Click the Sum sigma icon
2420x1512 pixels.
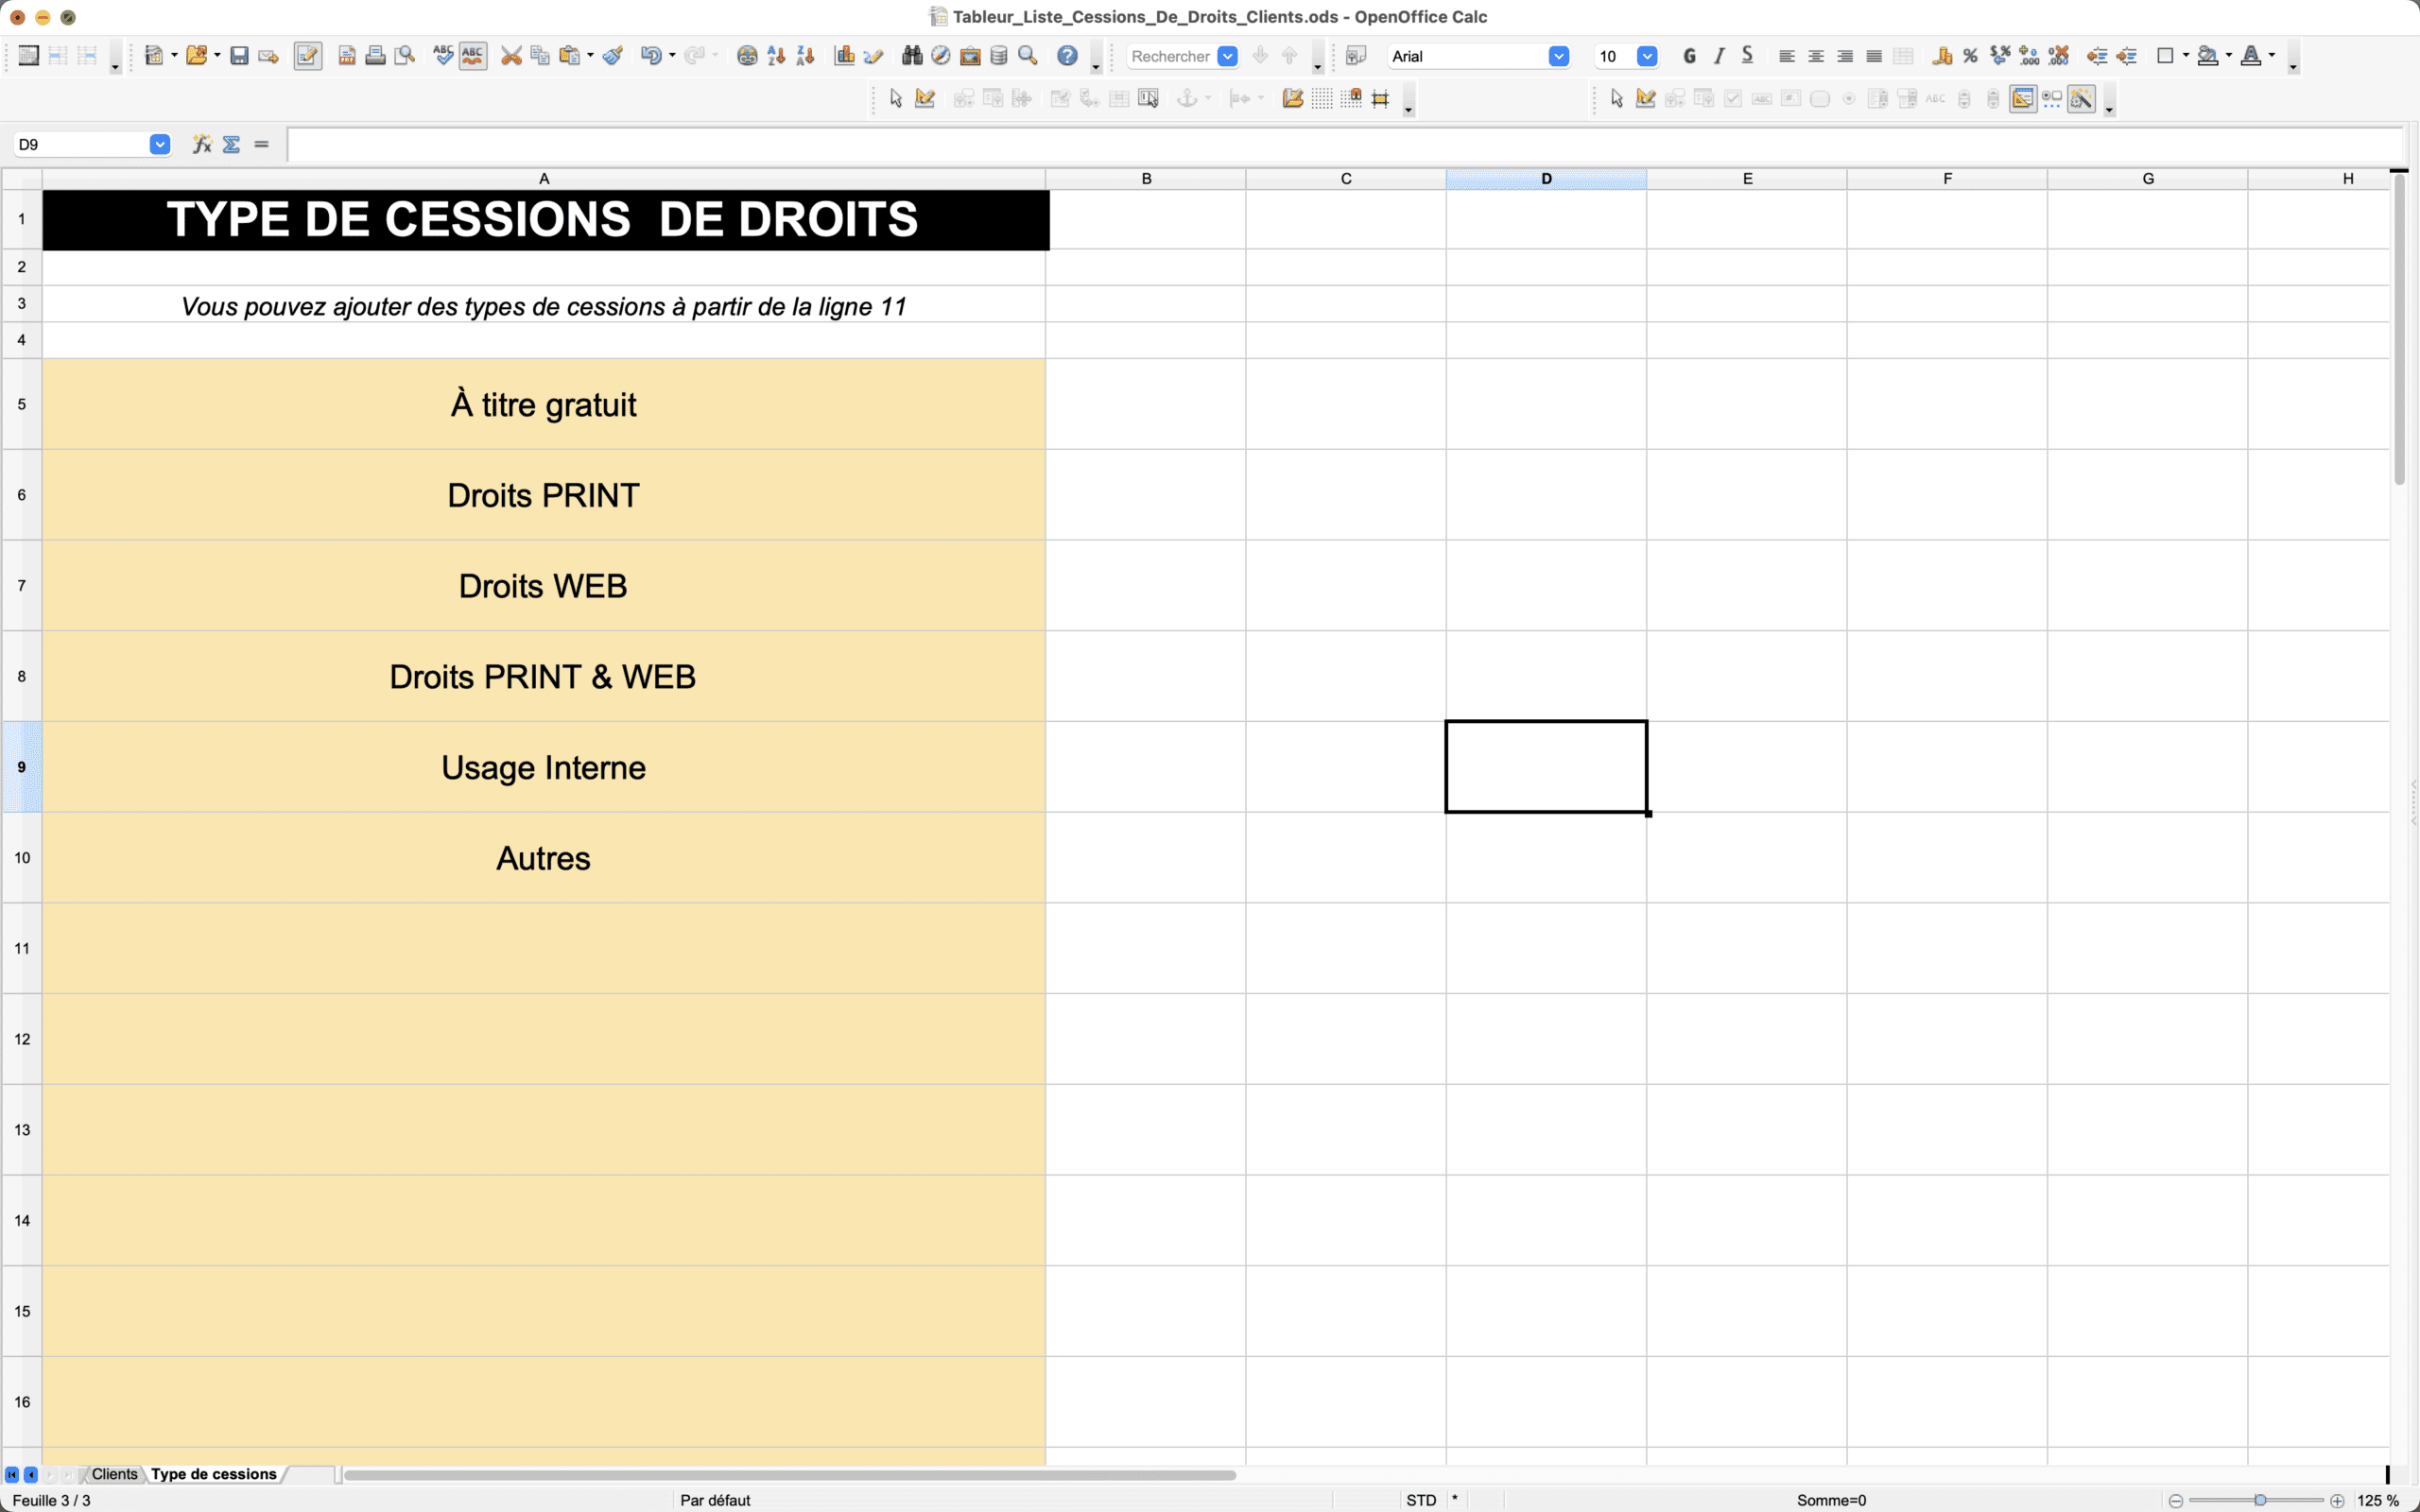(231, 144)
